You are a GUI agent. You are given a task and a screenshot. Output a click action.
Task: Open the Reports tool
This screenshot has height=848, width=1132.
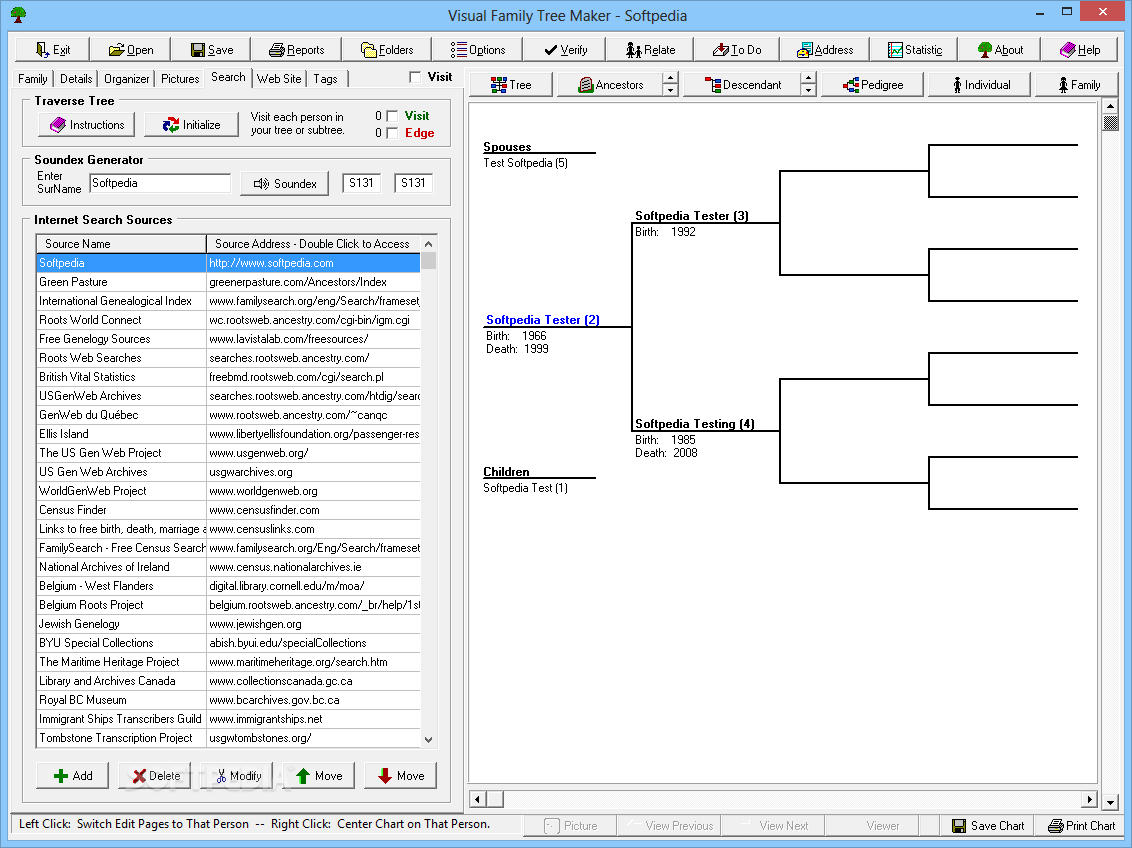coord(296,50)
